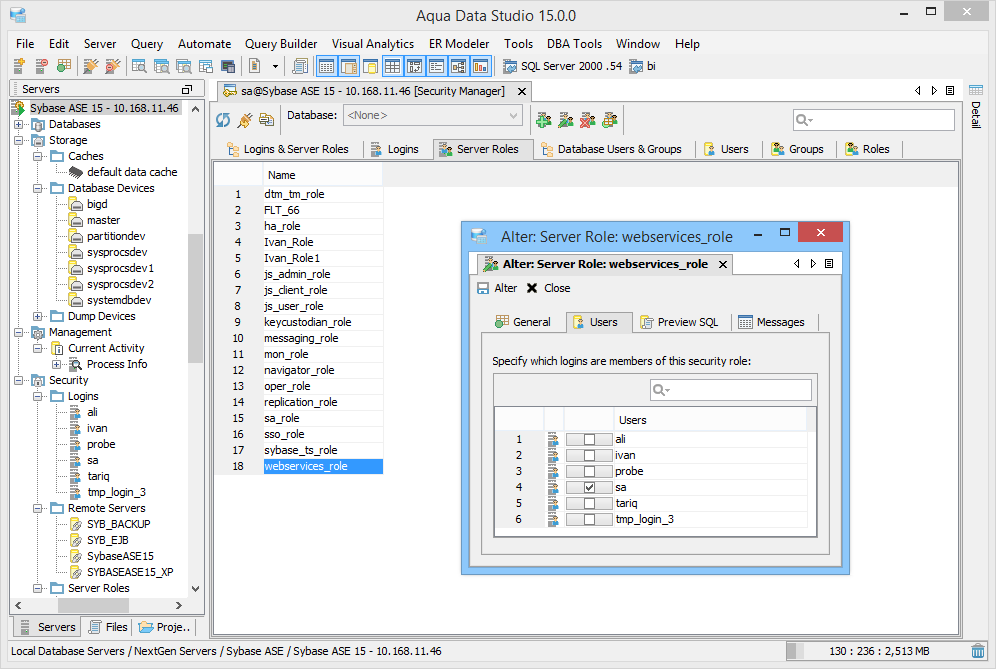Click the Servers tree vertical scrollbar
Screen dimensions: 996x669
[x=195, y=297]
